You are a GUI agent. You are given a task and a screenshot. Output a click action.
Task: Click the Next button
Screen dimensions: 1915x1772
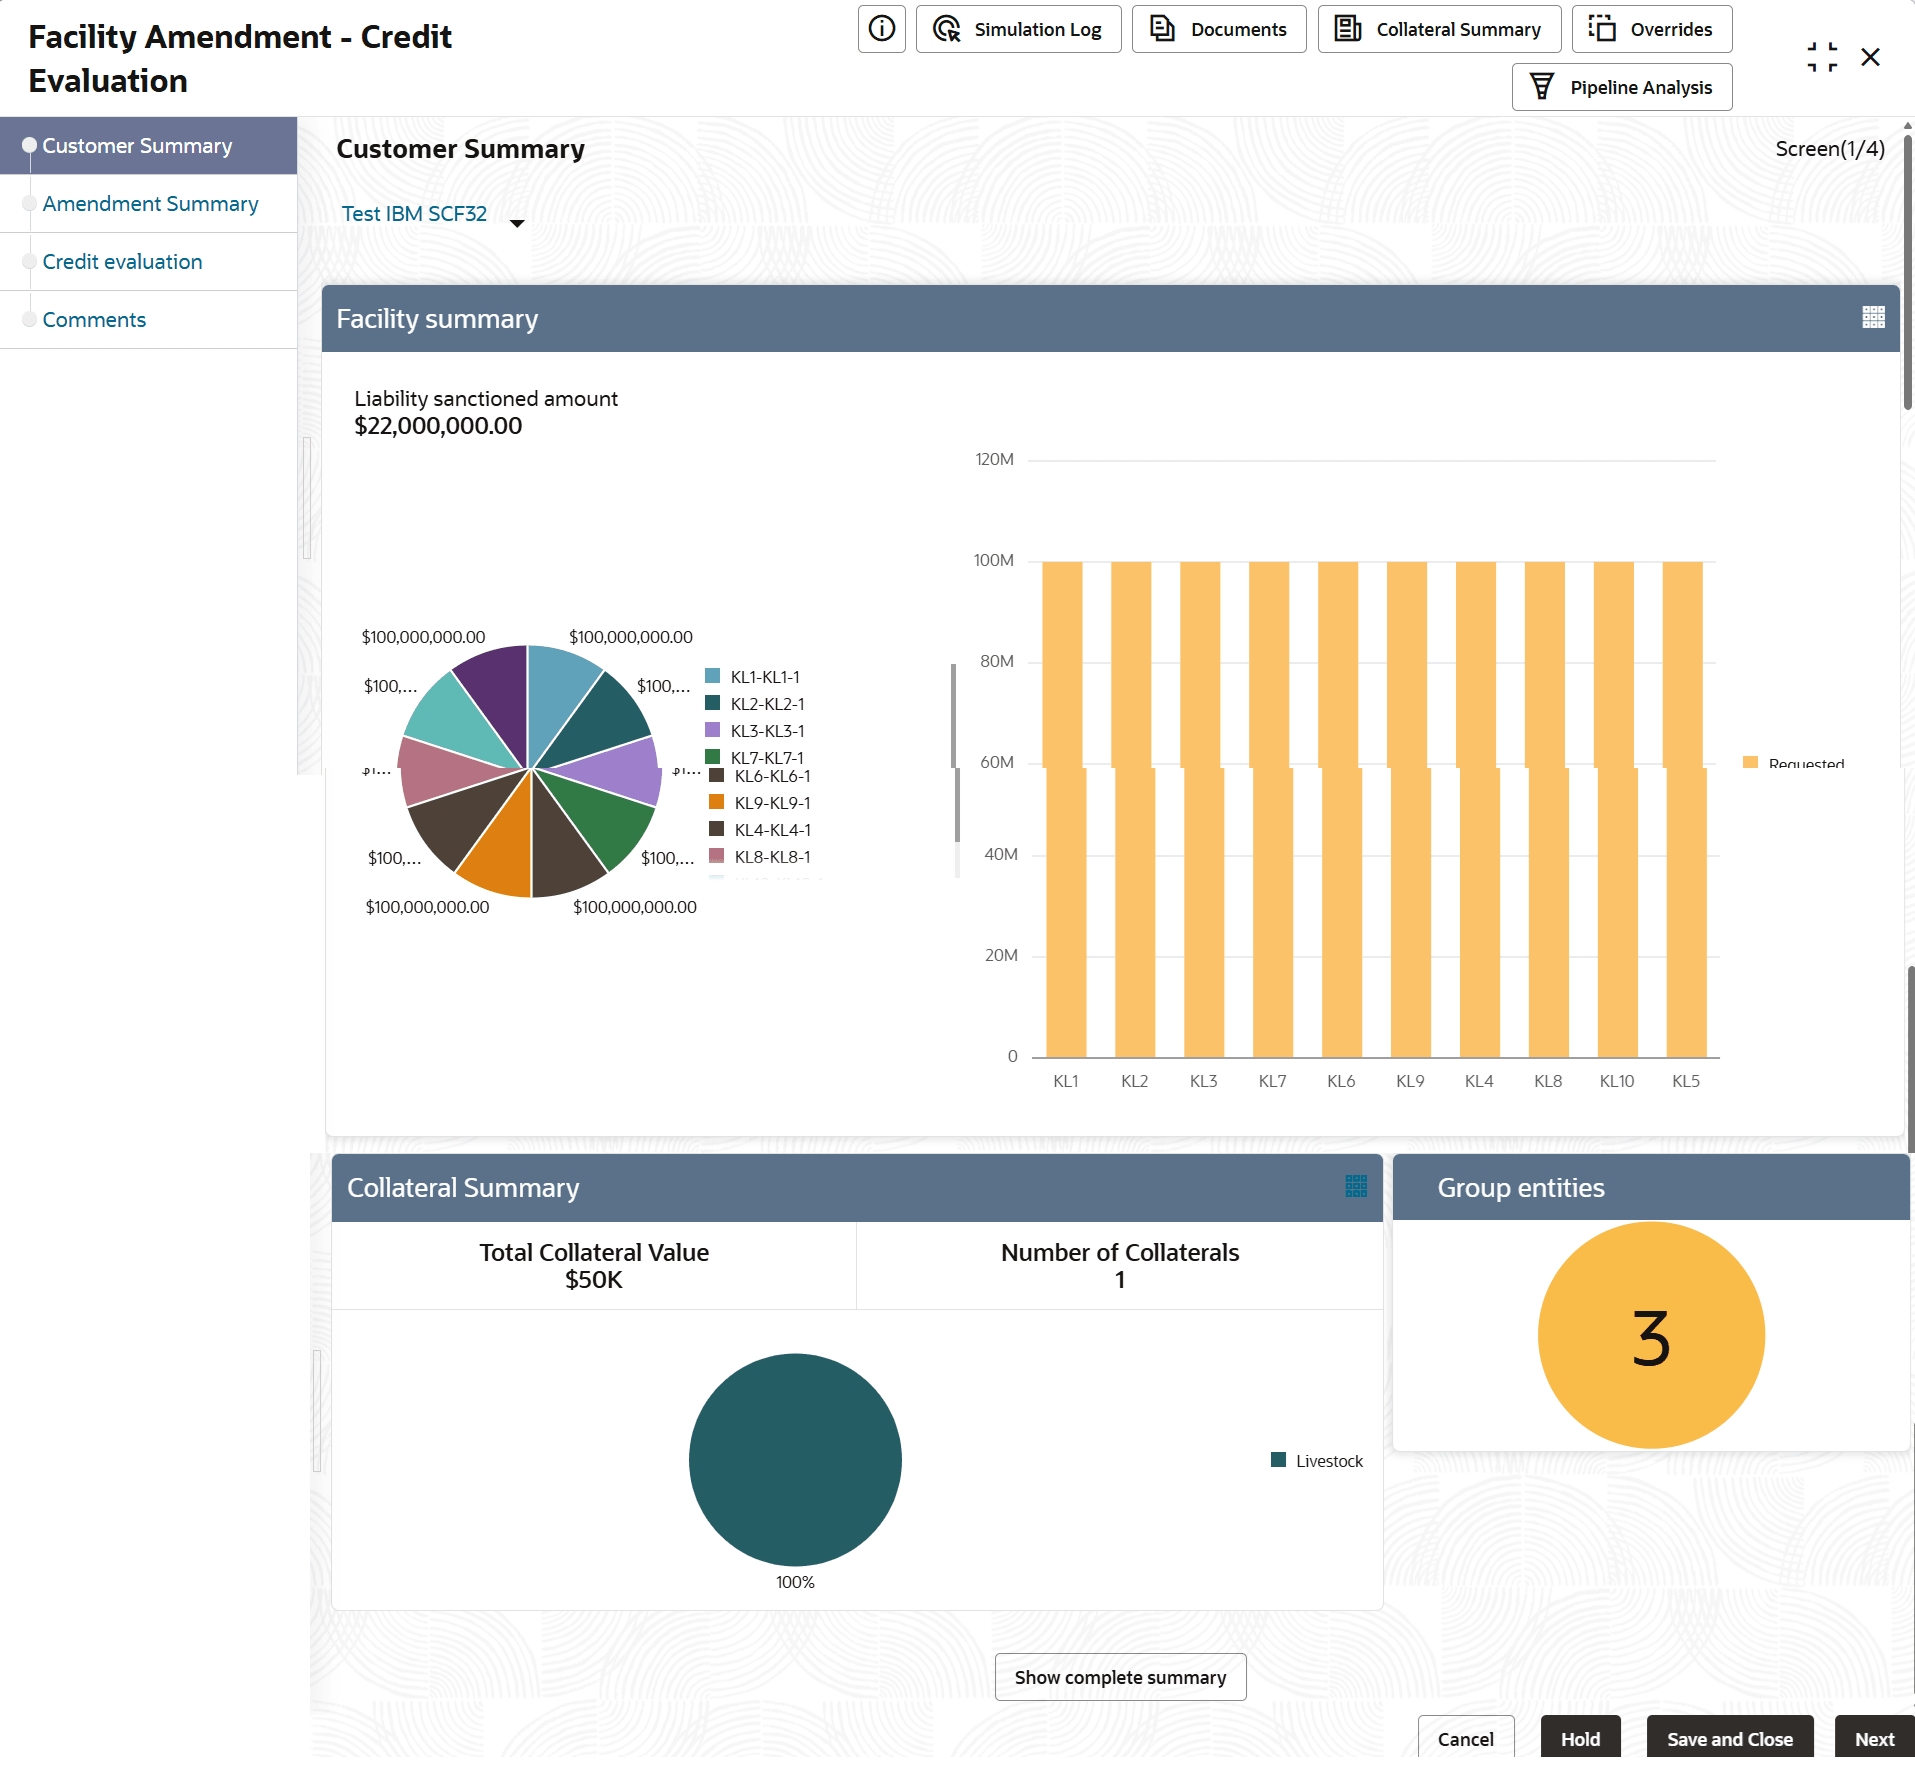click(1874, 1738)
